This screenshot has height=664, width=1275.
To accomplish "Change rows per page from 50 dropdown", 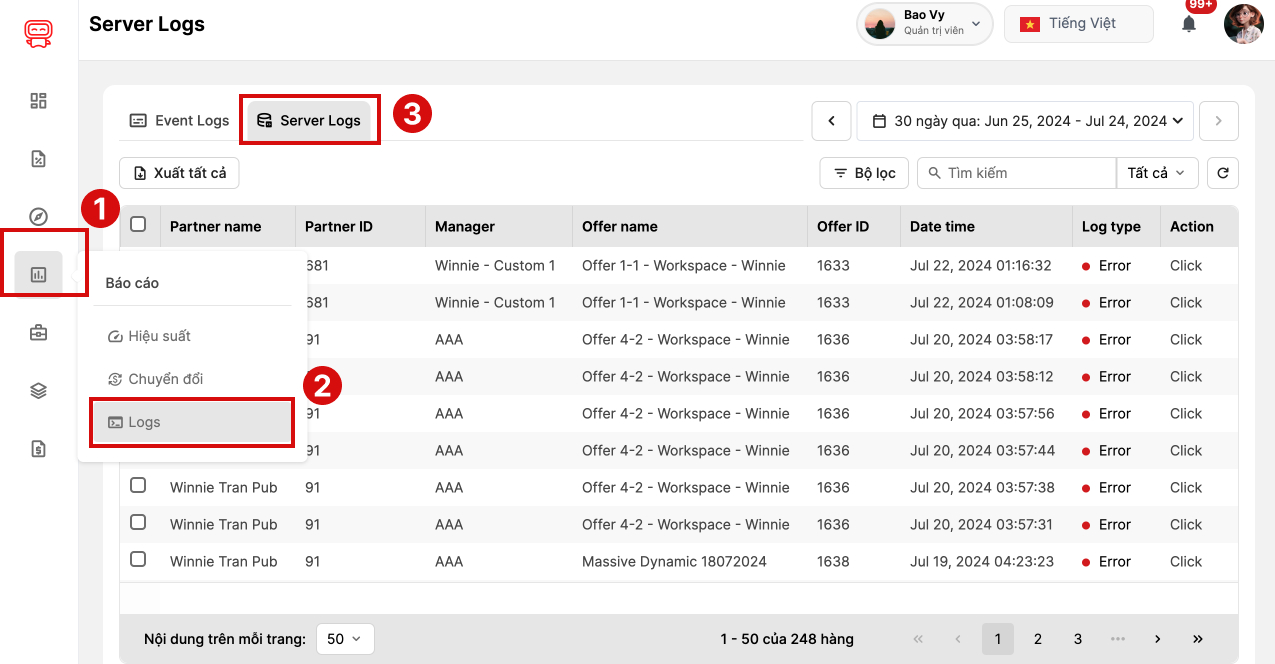I will click(x=345, y=638).
